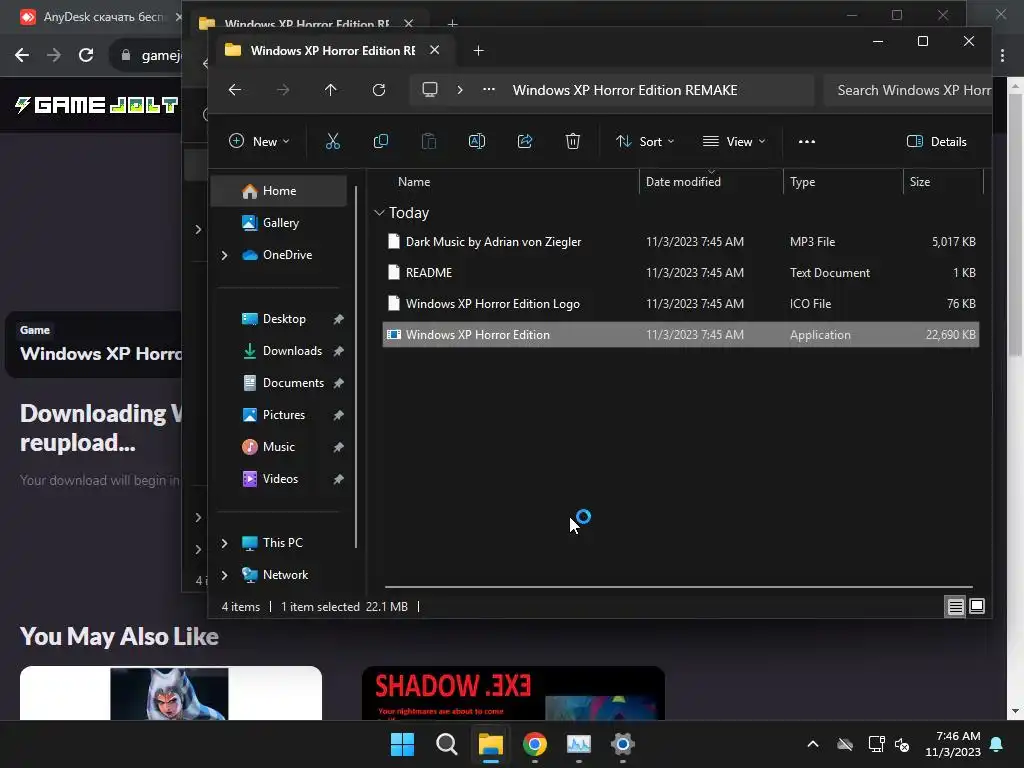The image size is (1024, 768).
Task: Open Videos quick access folder
Action: (x=280, y=479)
